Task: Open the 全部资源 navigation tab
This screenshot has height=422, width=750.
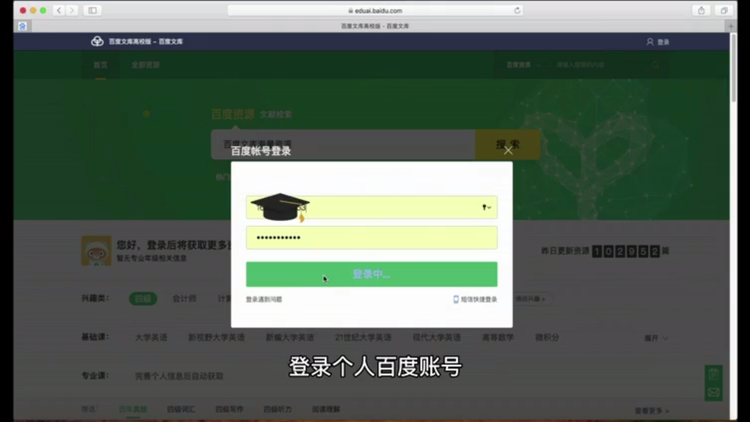Action: click(x=145, y=65)
